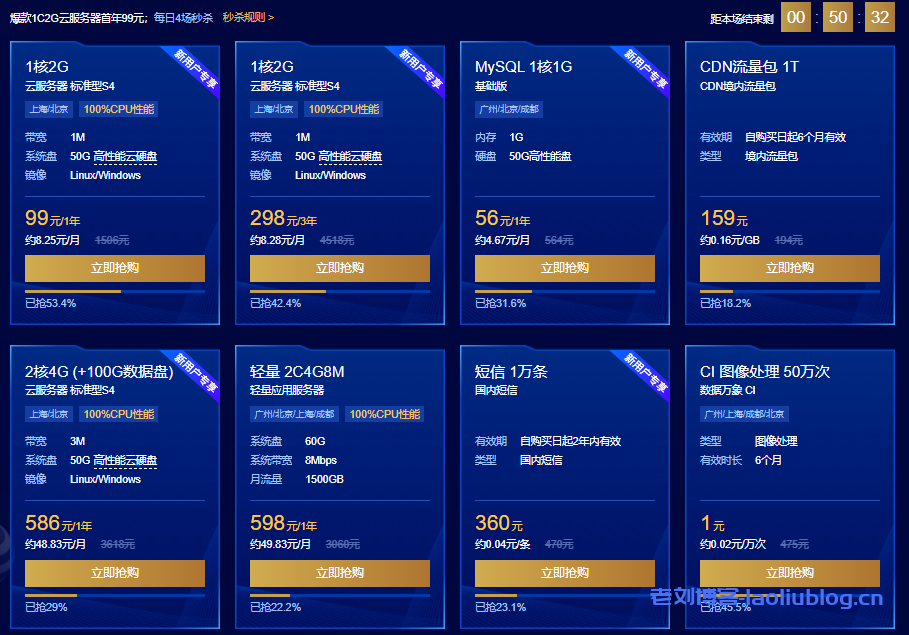Open the 秒杀规则 link
Viewport: 909px width, 635px height.
pyautogui.click(x=247, y=17)
